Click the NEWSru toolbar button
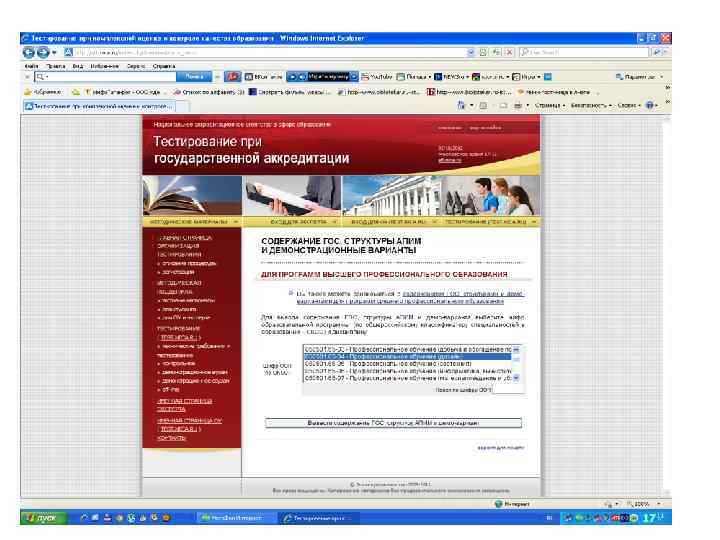Screen dimensions: 720x540 (x=451, y=77)
